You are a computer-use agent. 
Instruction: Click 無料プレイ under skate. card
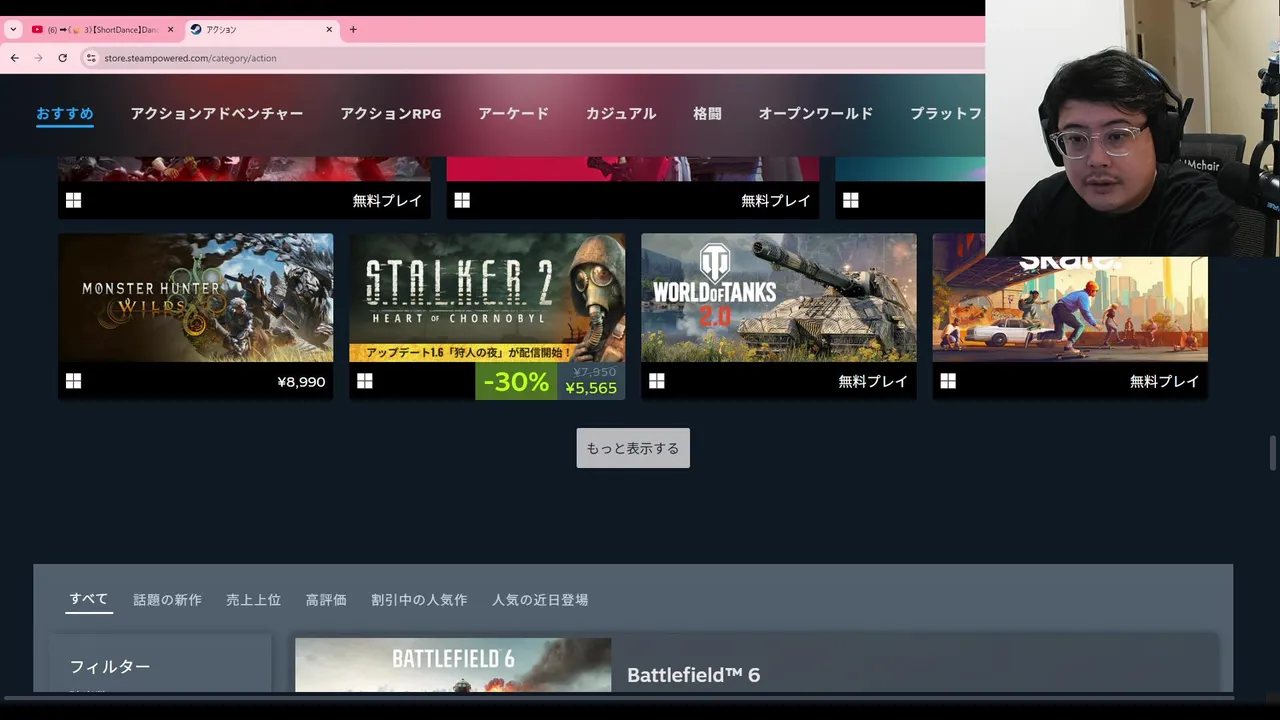coord(1164,381)
